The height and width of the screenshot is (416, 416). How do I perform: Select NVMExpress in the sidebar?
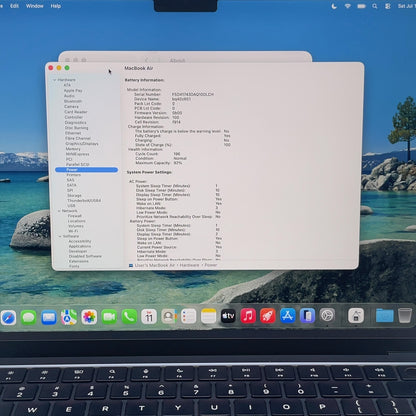77,154
